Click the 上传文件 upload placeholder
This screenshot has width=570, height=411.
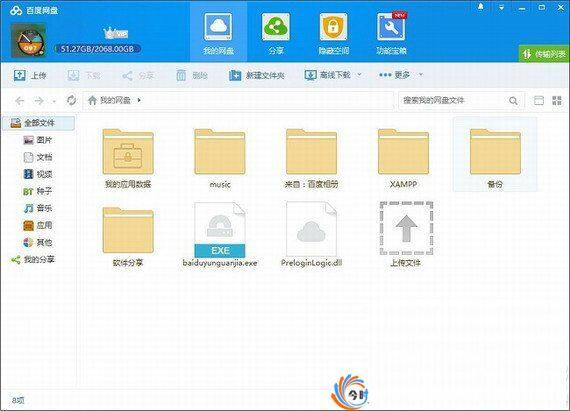(406, 235)
